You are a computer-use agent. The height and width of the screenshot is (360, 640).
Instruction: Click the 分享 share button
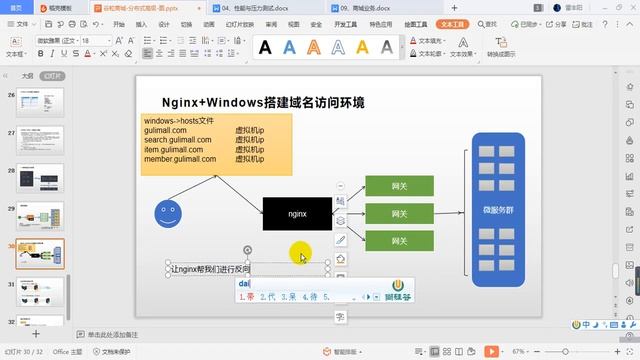(556, 24)
